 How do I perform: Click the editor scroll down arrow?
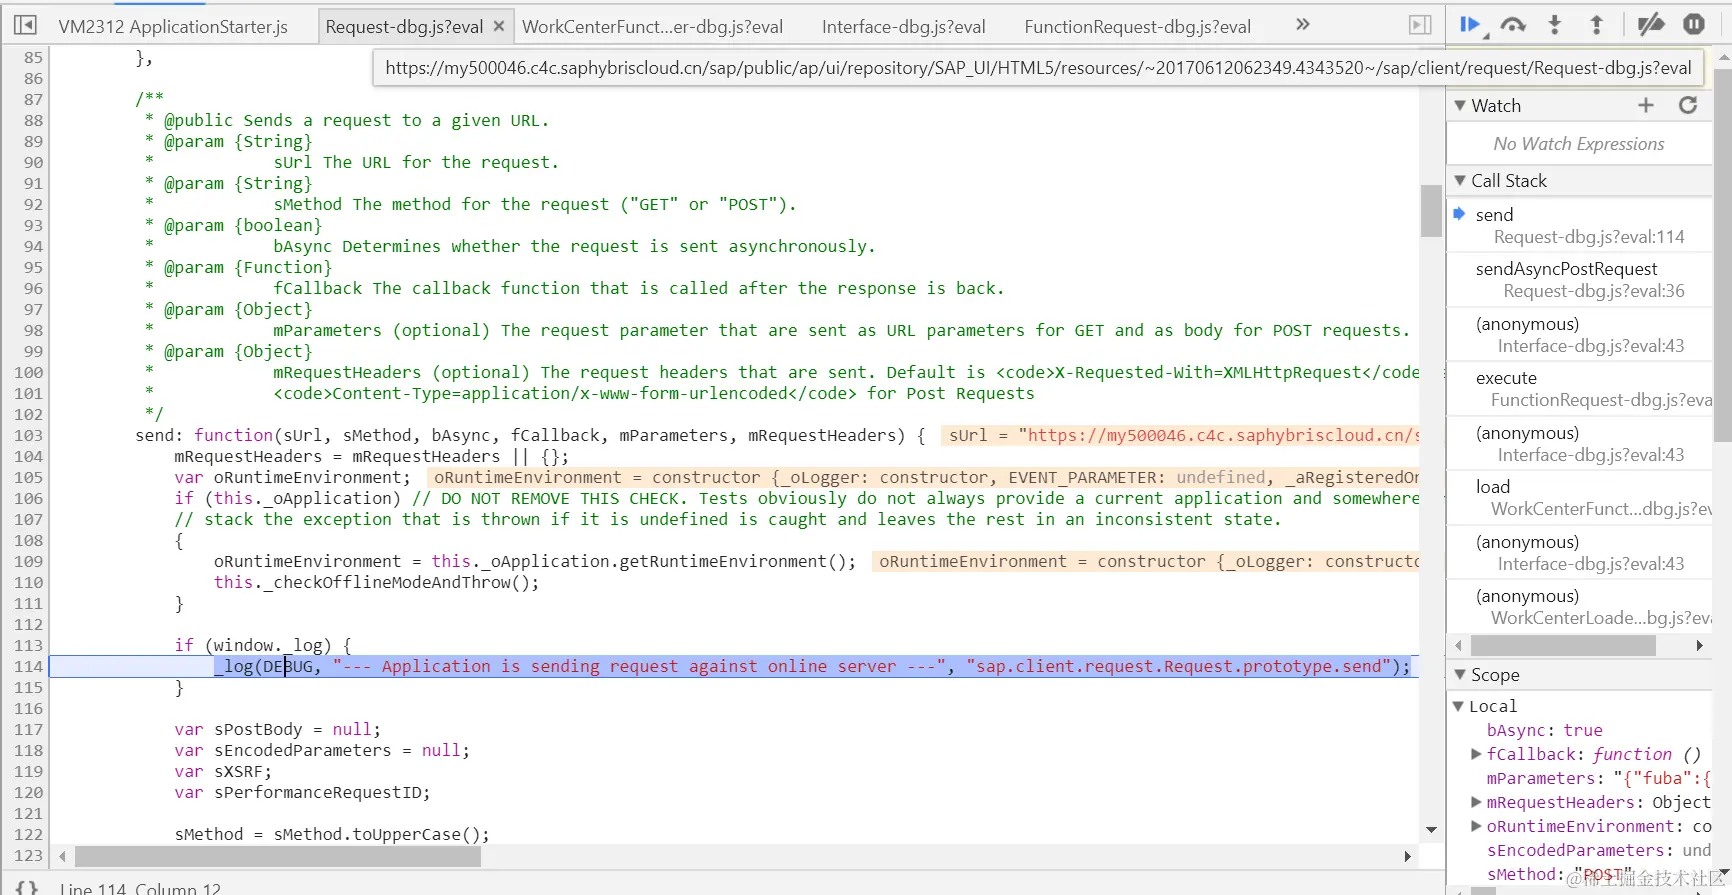pyautogui.click(x=1431, y=830)
